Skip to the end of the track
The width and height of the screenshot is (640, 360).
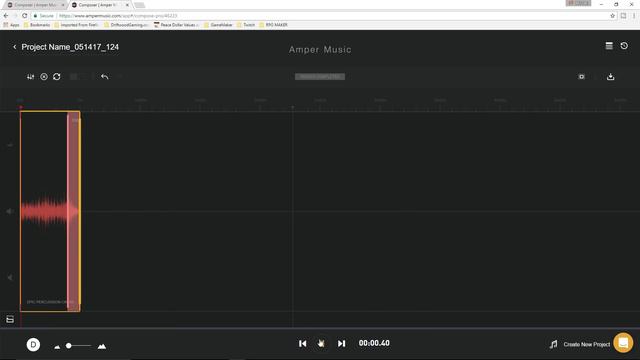point(342,344)
